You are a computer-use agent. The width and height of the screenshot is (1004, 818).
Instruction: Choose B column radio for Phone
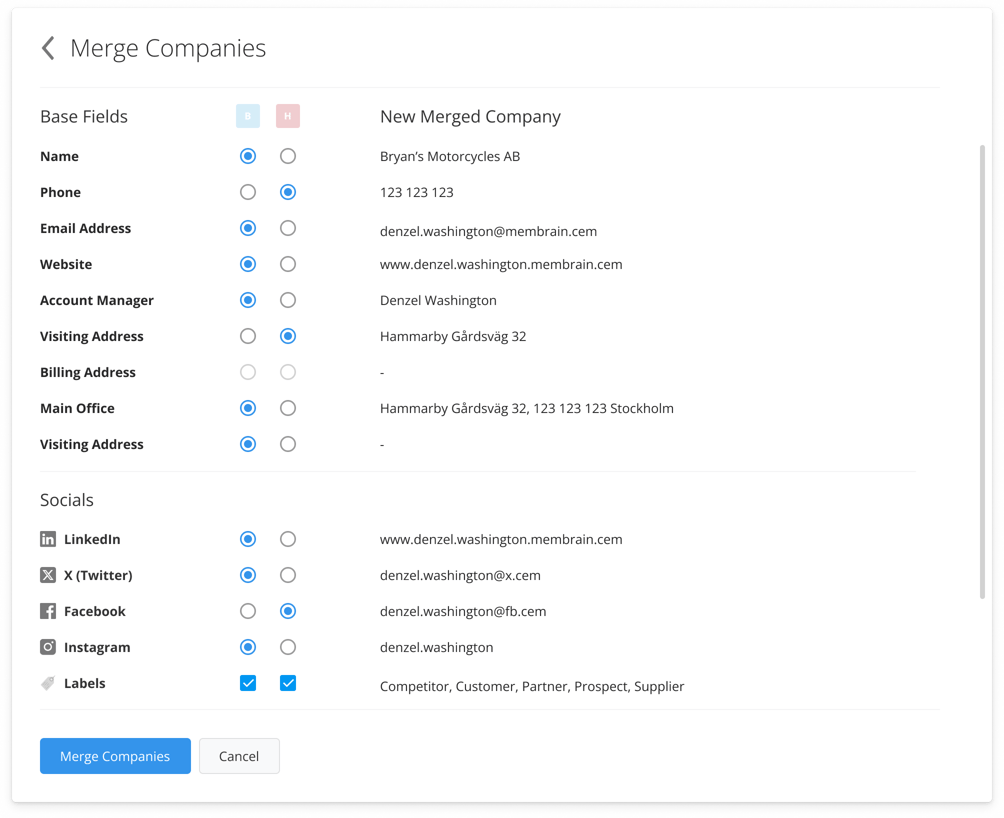click(248, 192)
